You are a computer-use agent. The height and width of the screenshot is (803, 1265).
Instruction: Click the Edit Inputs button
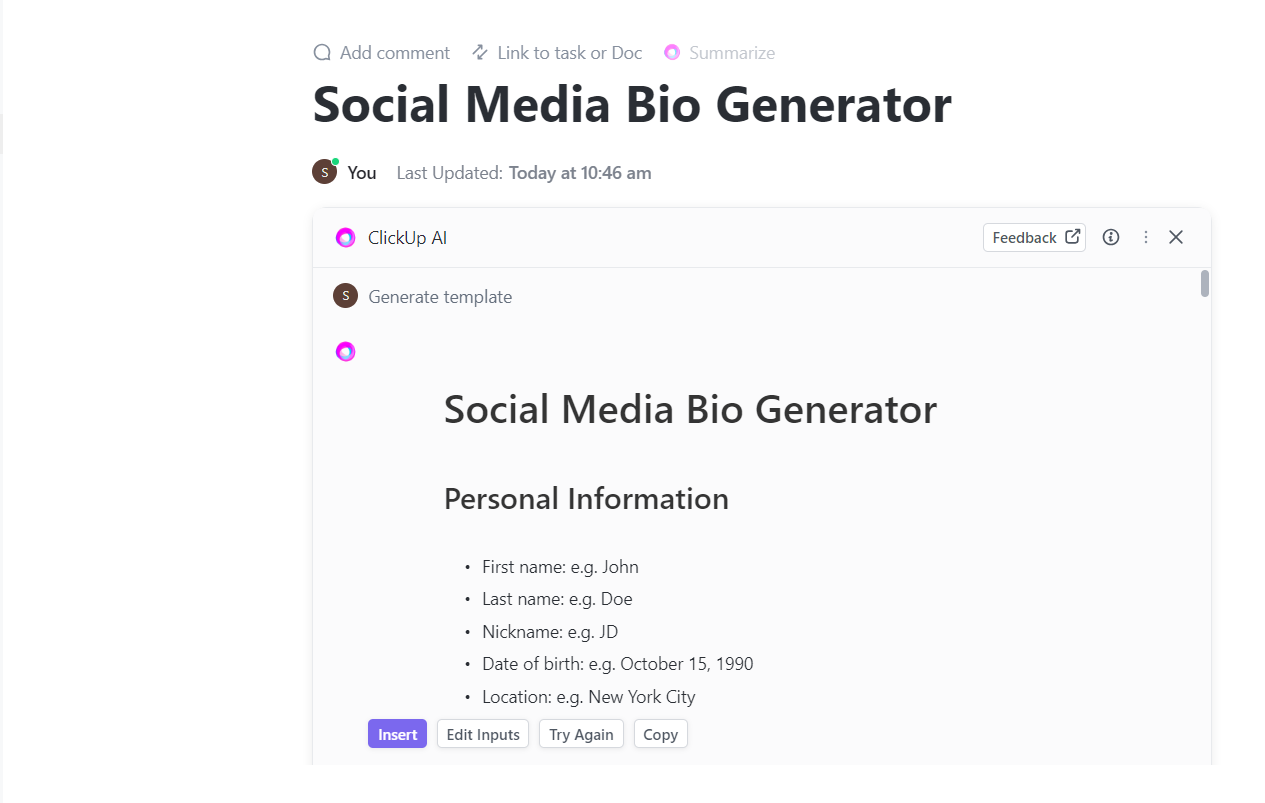click(483, 734)
